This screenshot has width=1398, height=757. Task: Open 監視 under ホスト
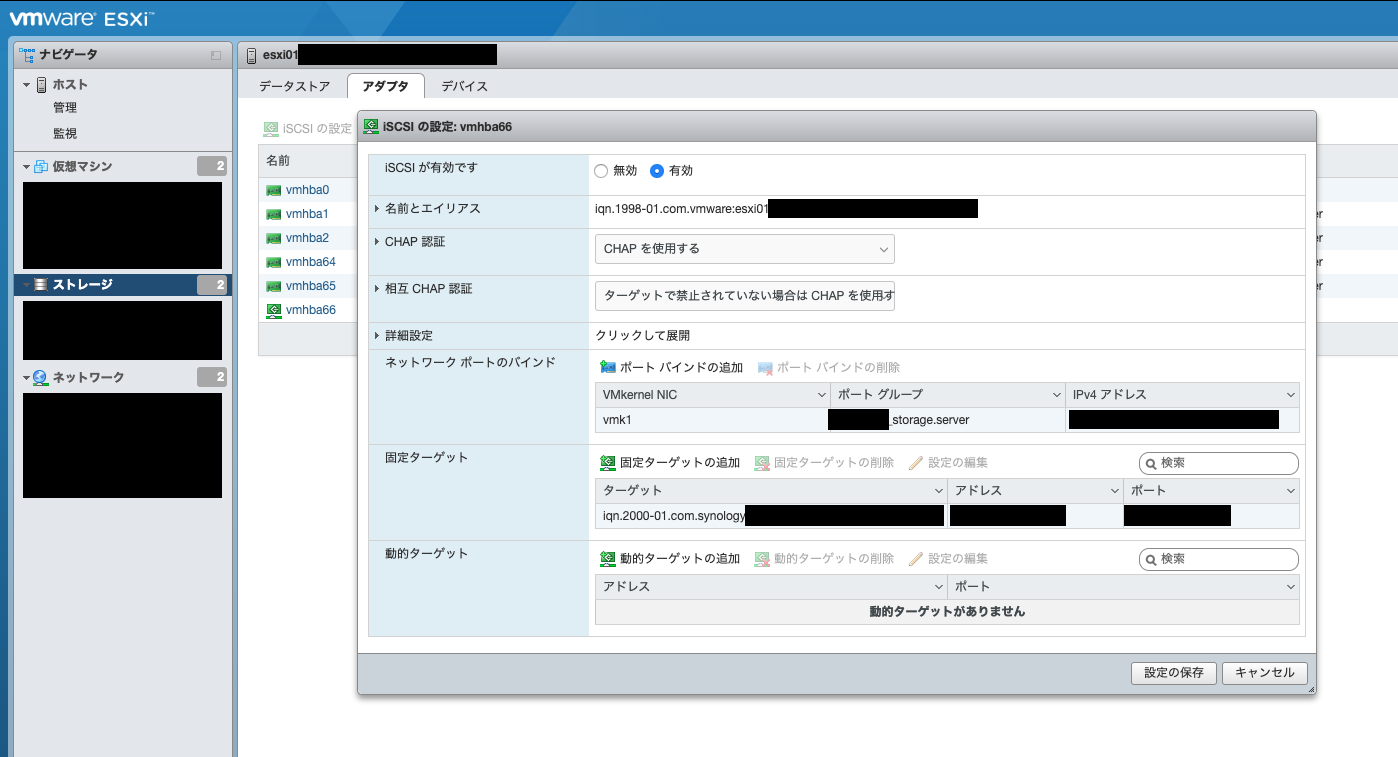(65, 134)
